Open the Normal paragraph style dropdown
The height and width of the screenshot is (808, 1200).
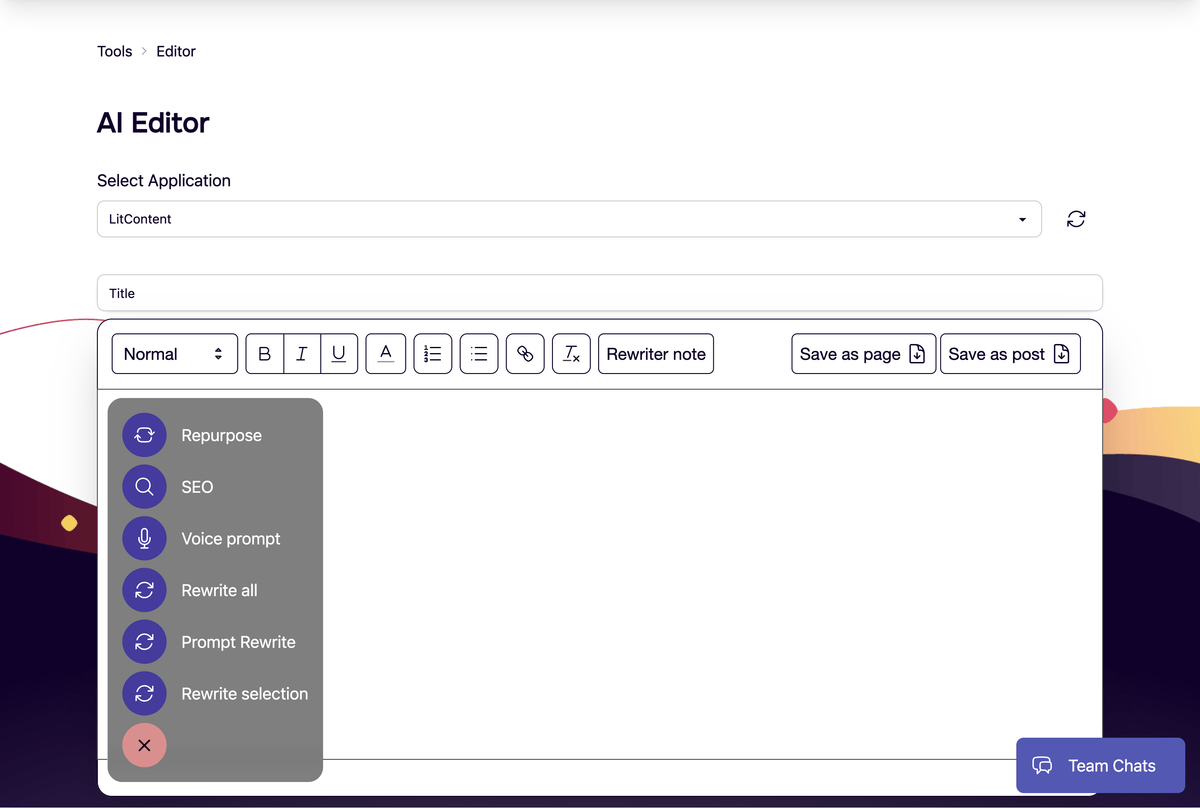pyautogui.click(x=174, y=353)
